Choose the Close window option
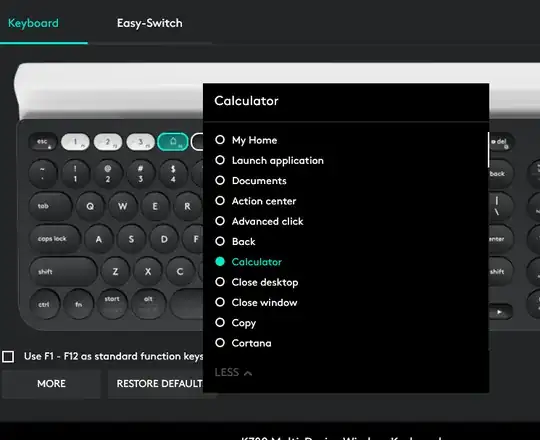 click(256, 303)
